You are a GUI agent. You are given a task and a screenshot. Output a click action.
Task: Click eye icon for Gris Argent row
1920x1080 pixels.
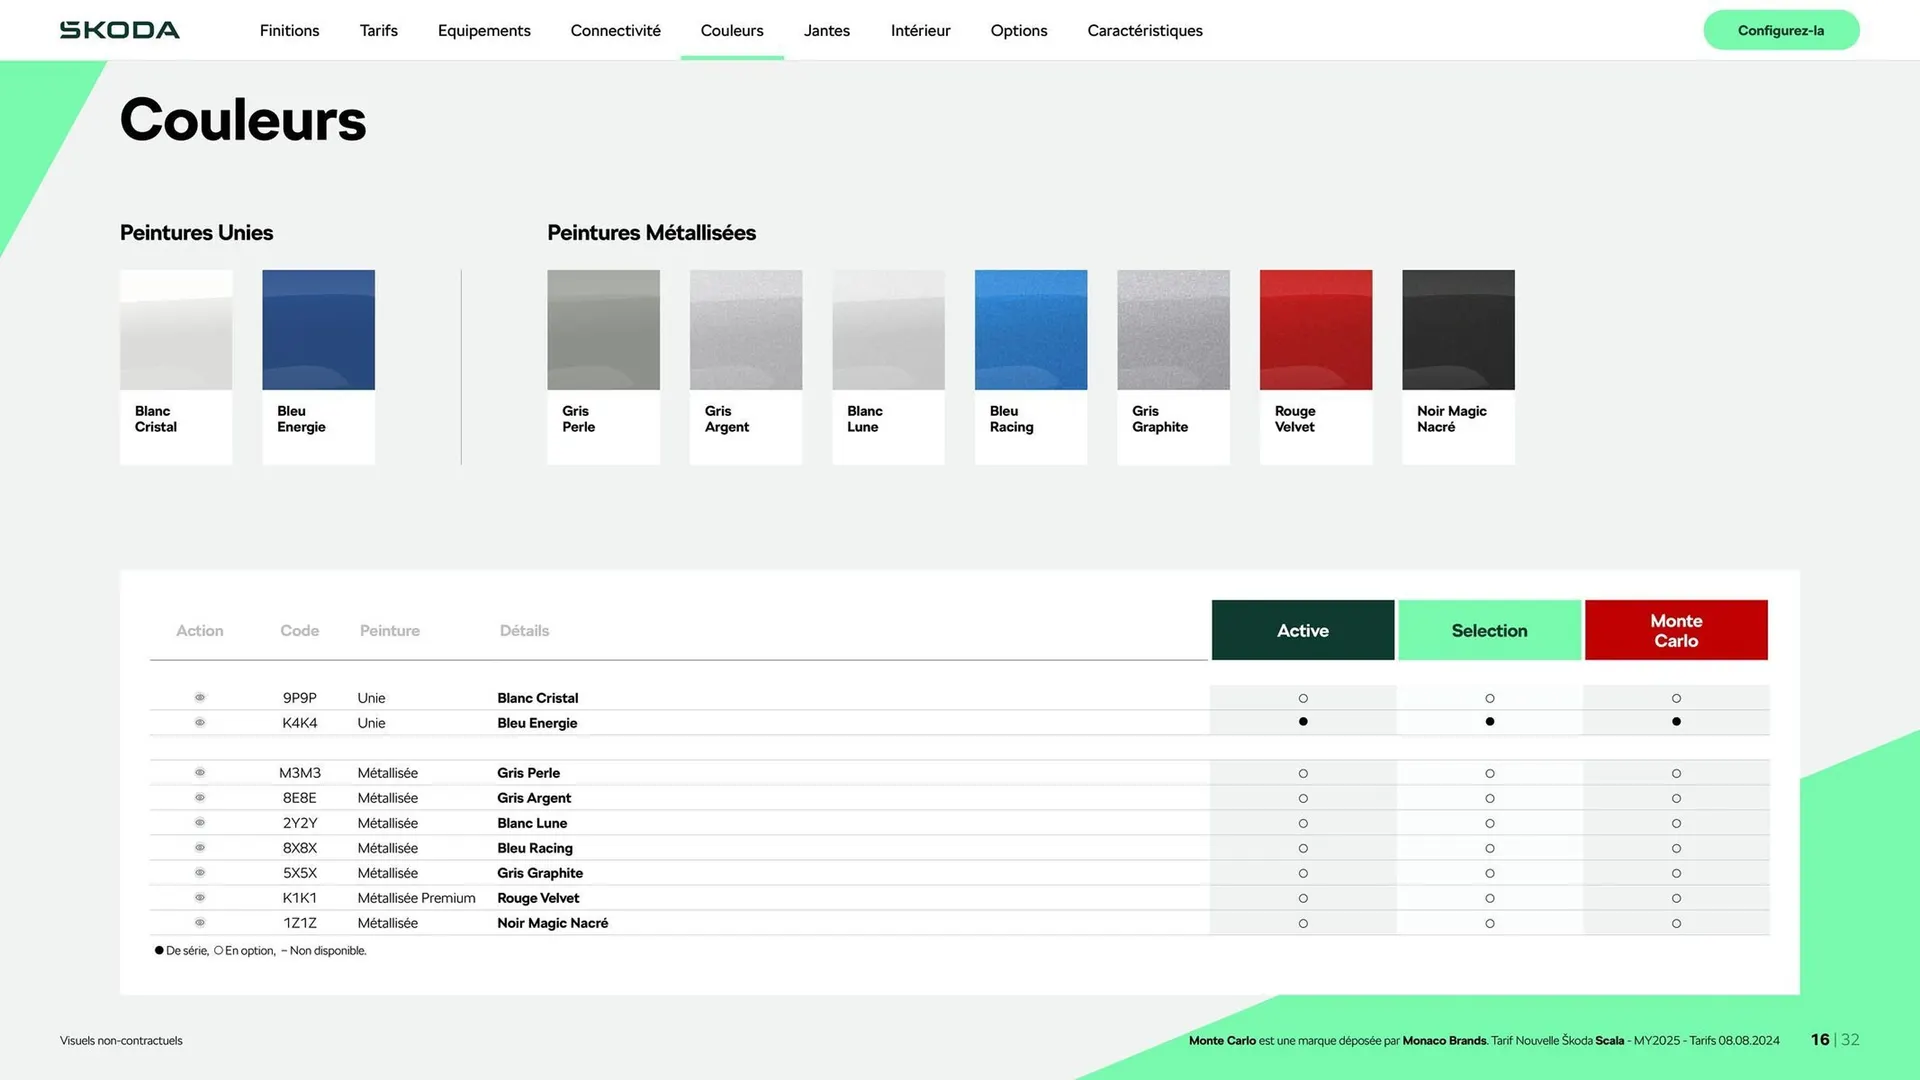point(200,798)
